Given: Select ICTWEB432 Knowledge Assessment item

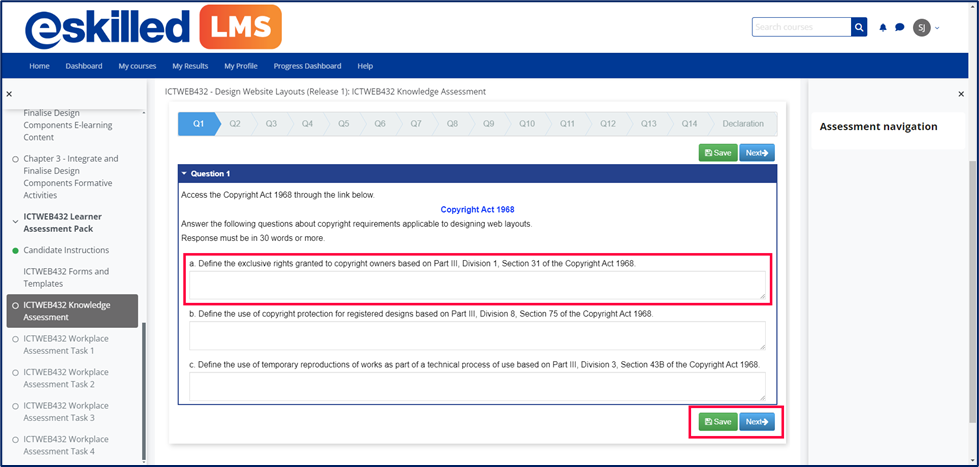Looking at the screenshot, I should [72, 311].
